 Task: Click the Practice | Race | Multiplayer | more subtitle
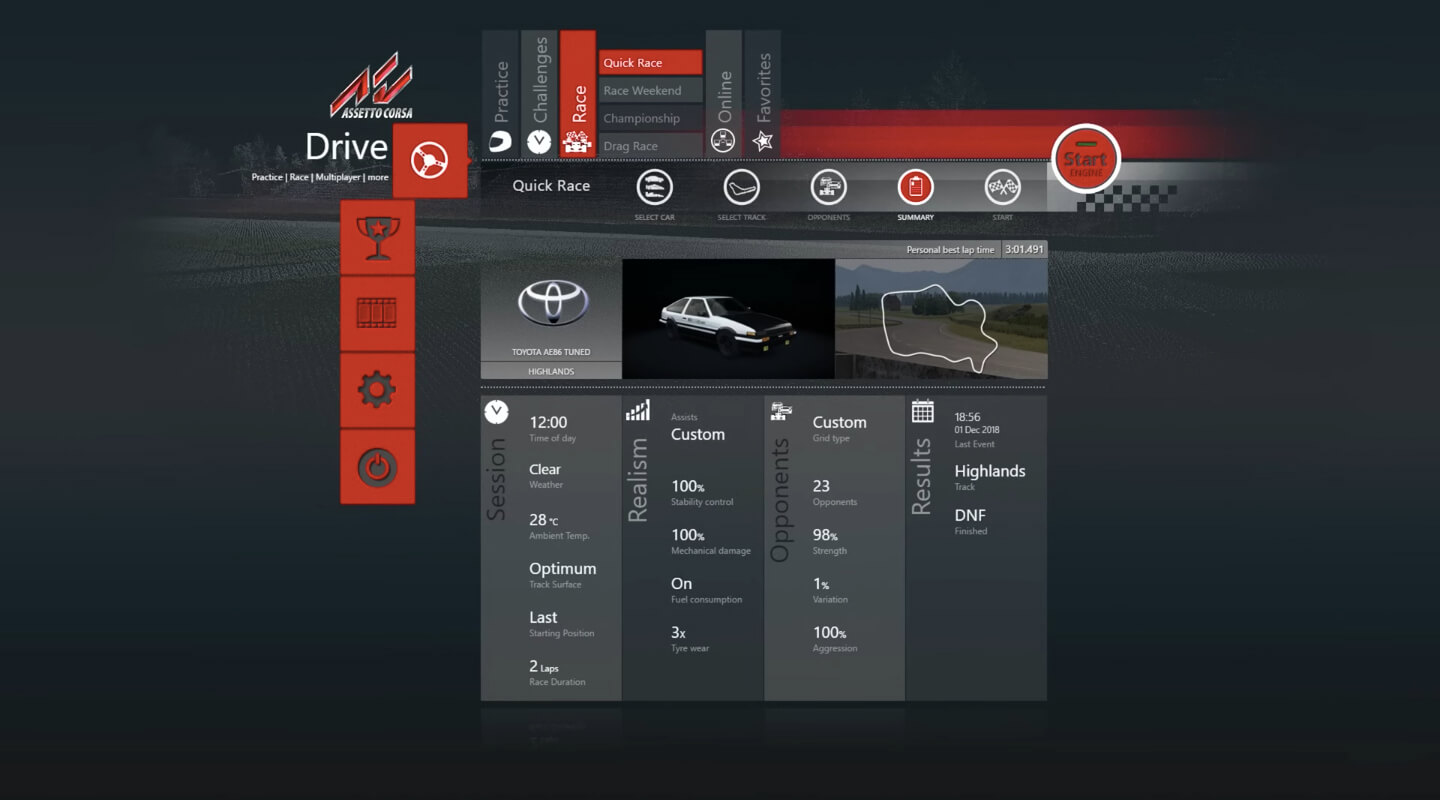click(x=320, y=177)
